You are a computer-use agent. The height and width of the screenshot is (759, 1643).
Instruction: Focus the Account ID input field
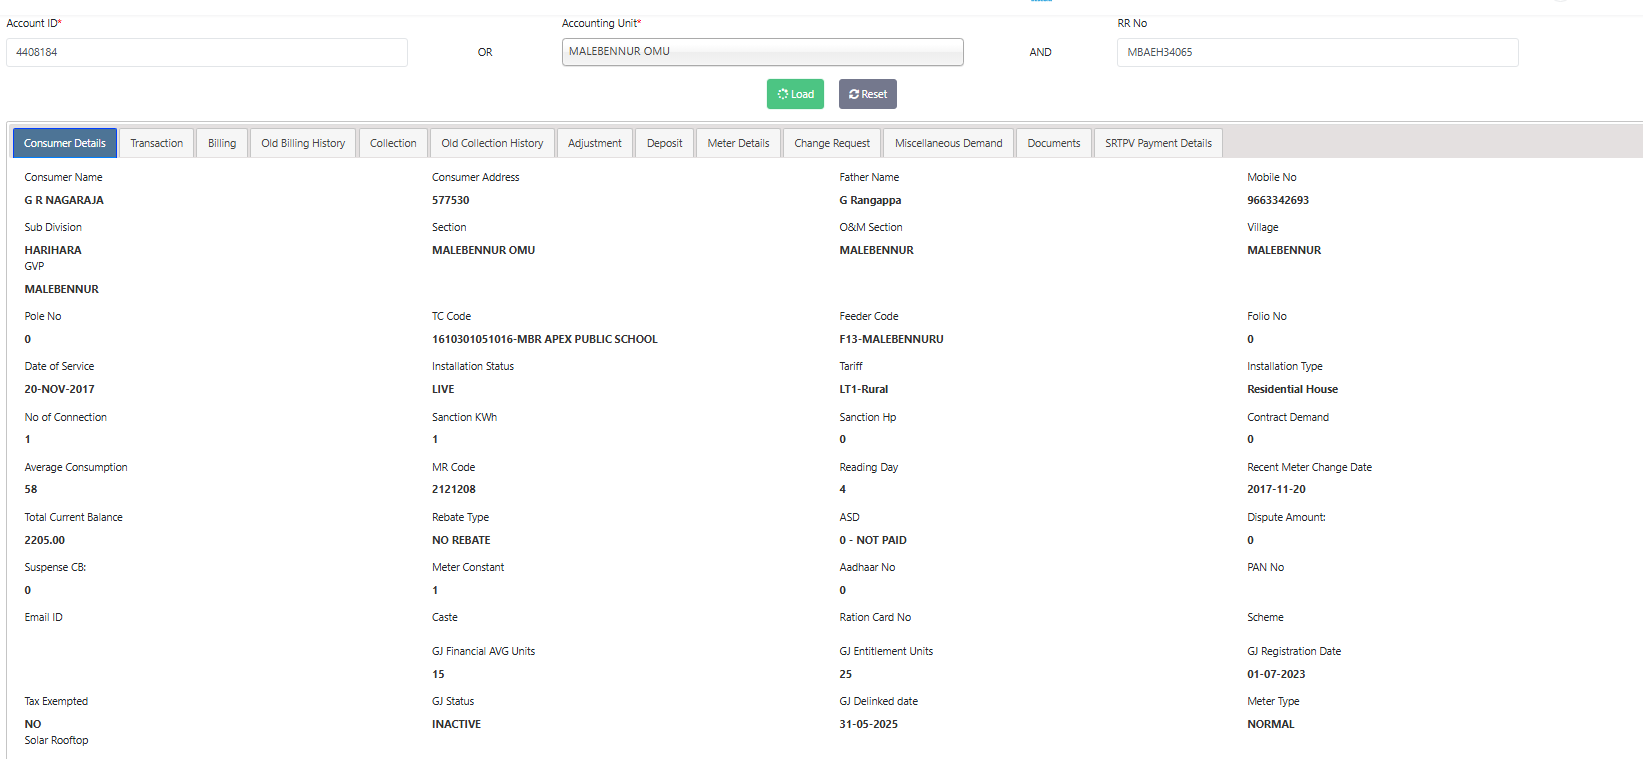[207, 52]
